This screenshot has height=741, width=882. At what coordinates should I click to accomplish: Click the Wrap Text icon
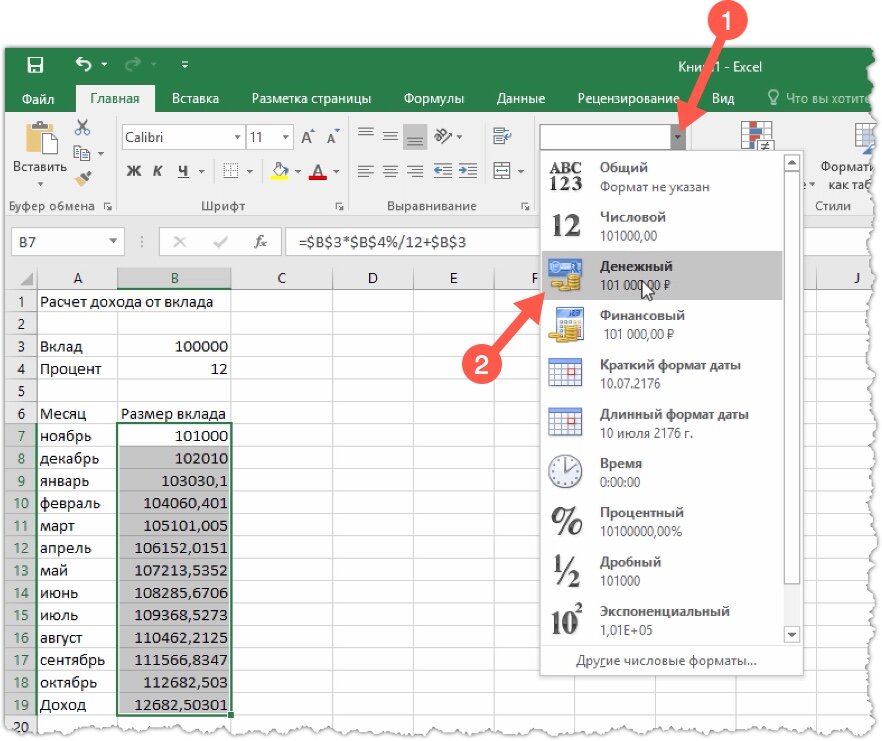[502, 136]
